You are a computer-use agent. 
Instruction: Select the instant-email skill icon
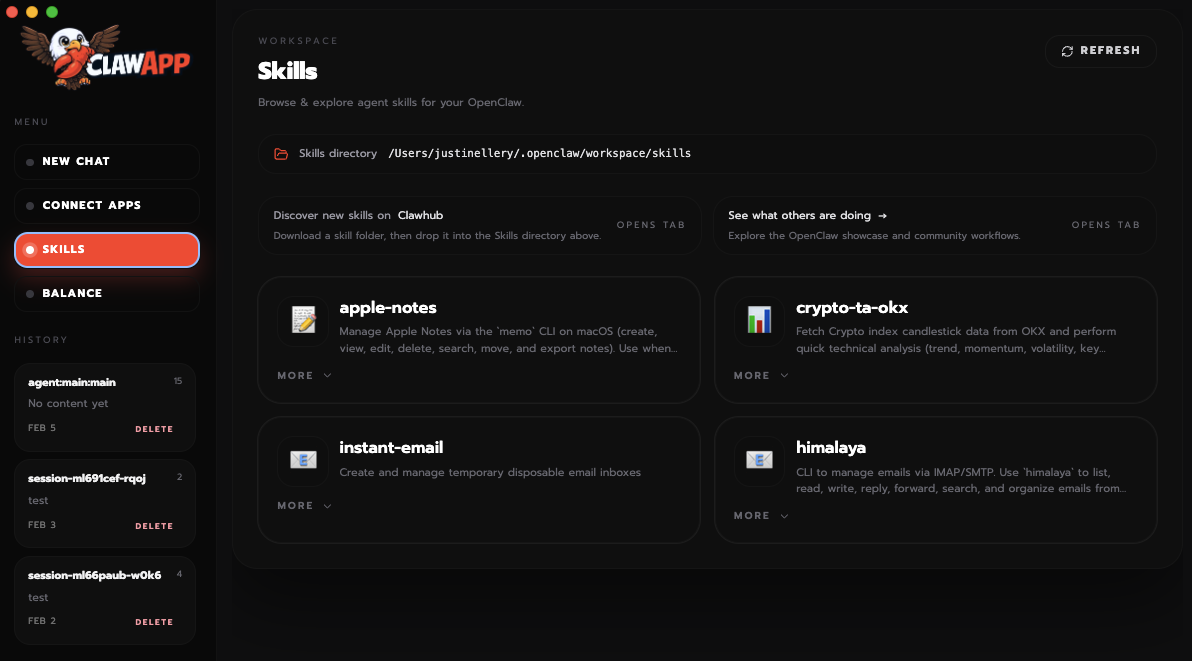pos(302,460)
